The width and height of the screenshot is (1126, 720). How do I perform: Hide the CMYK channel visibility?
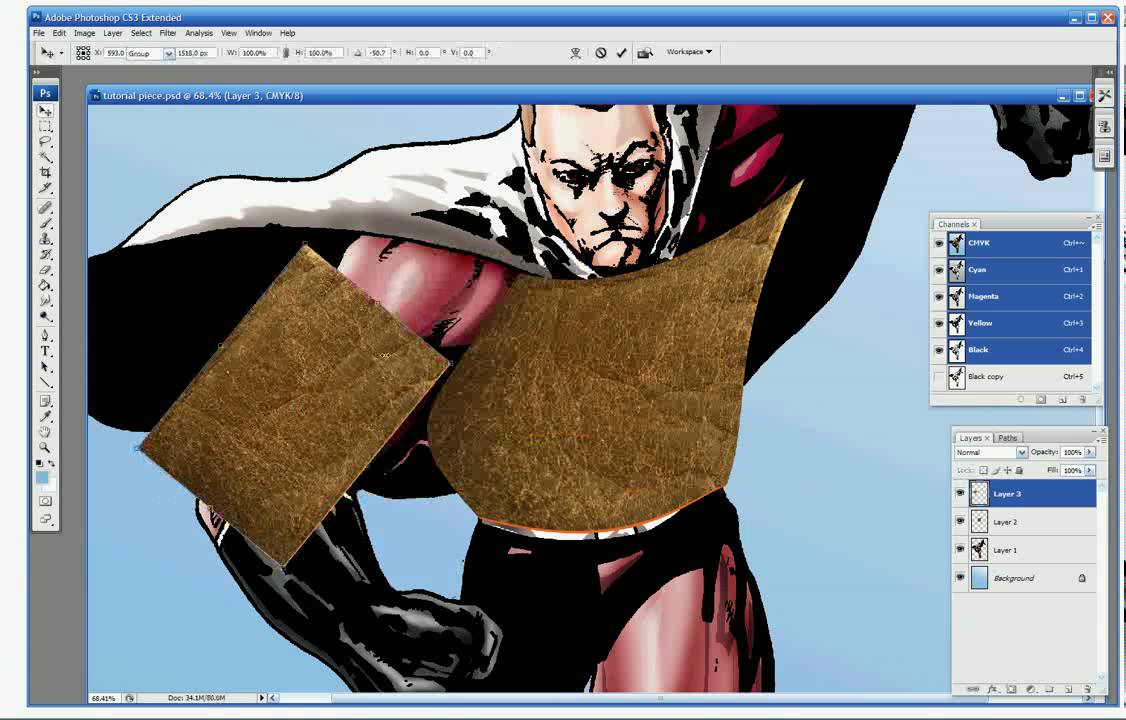tap(939, 243)
